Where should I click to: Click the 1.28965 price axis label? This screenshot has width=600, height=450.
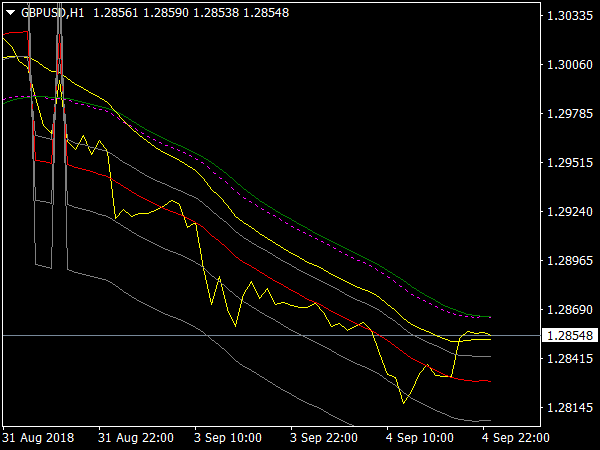click(x=570, y=261)
